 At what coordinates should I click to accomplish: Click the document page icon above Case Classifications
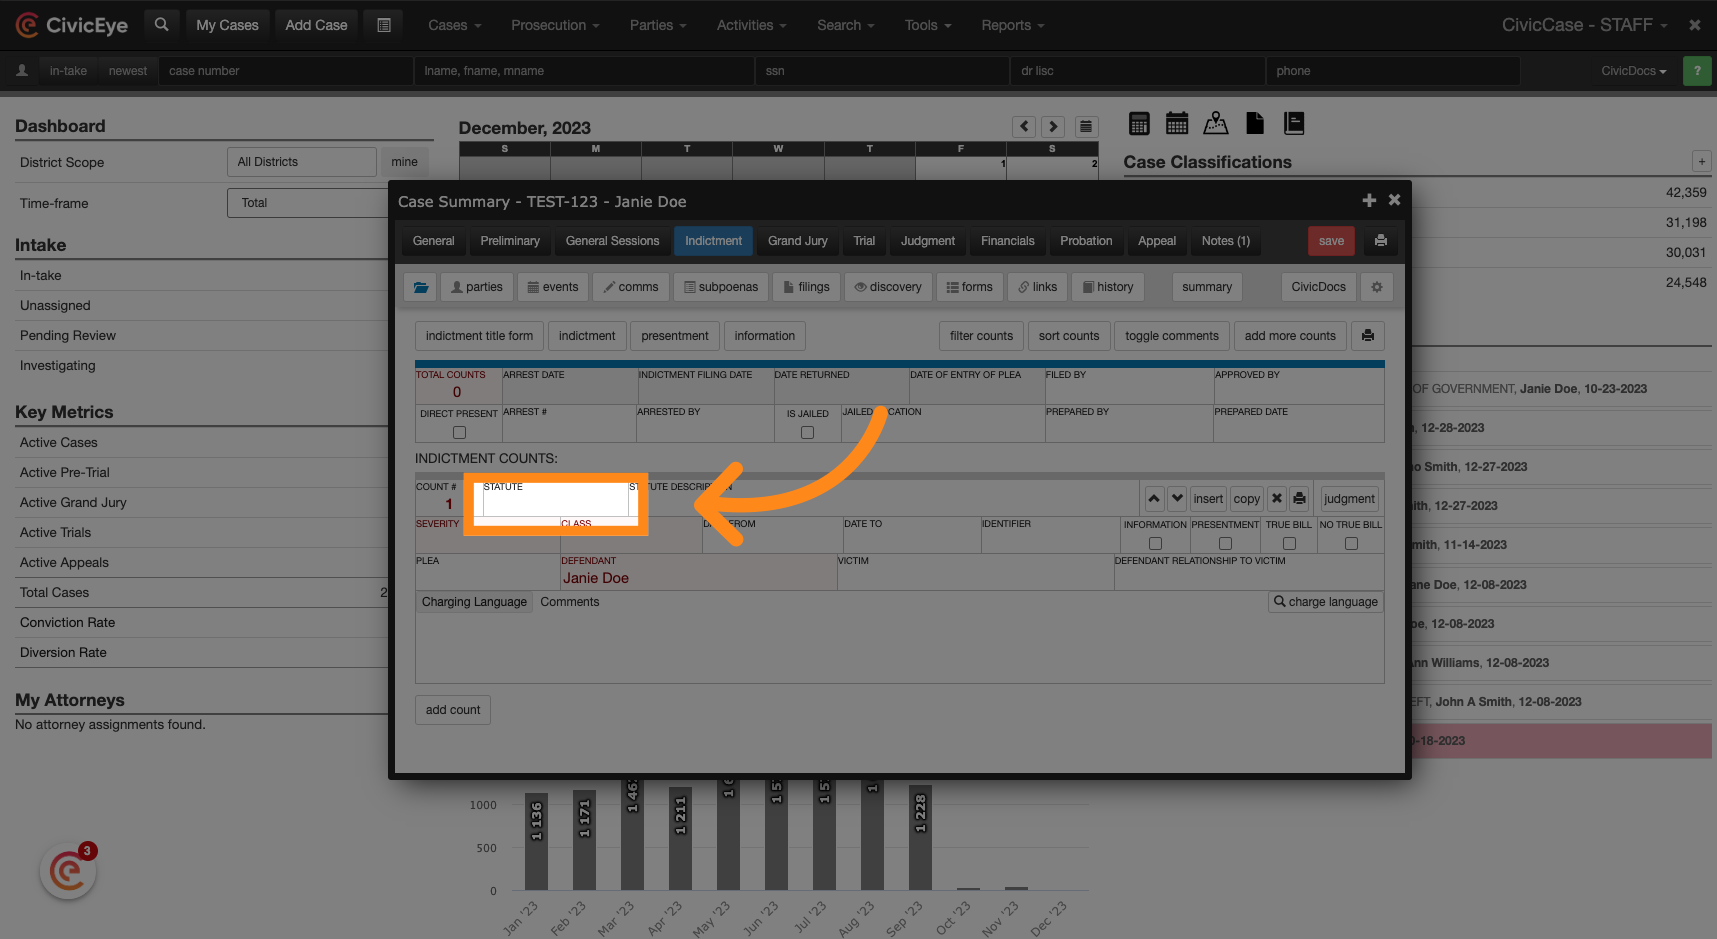pyautogui.click(x=1255, y=123)
